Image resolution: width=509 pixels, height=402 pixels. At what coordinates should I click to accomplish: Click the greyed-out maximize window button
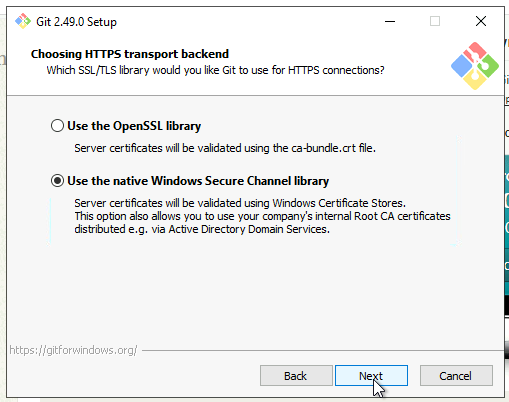click(x=435, y=21)
